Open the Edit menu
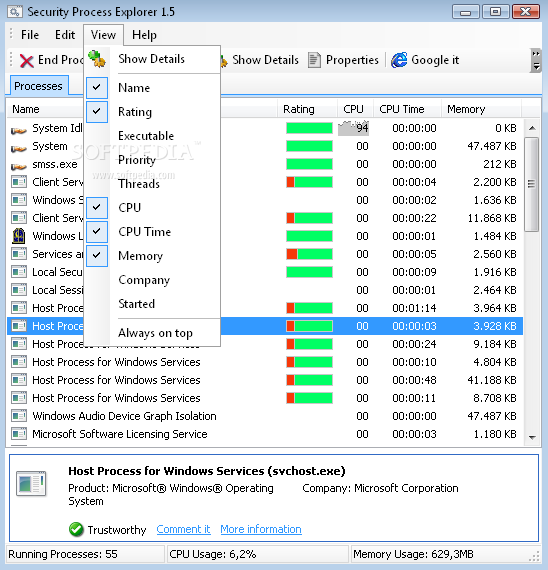This screenshot has height=570, width=548. click(65, 35)
